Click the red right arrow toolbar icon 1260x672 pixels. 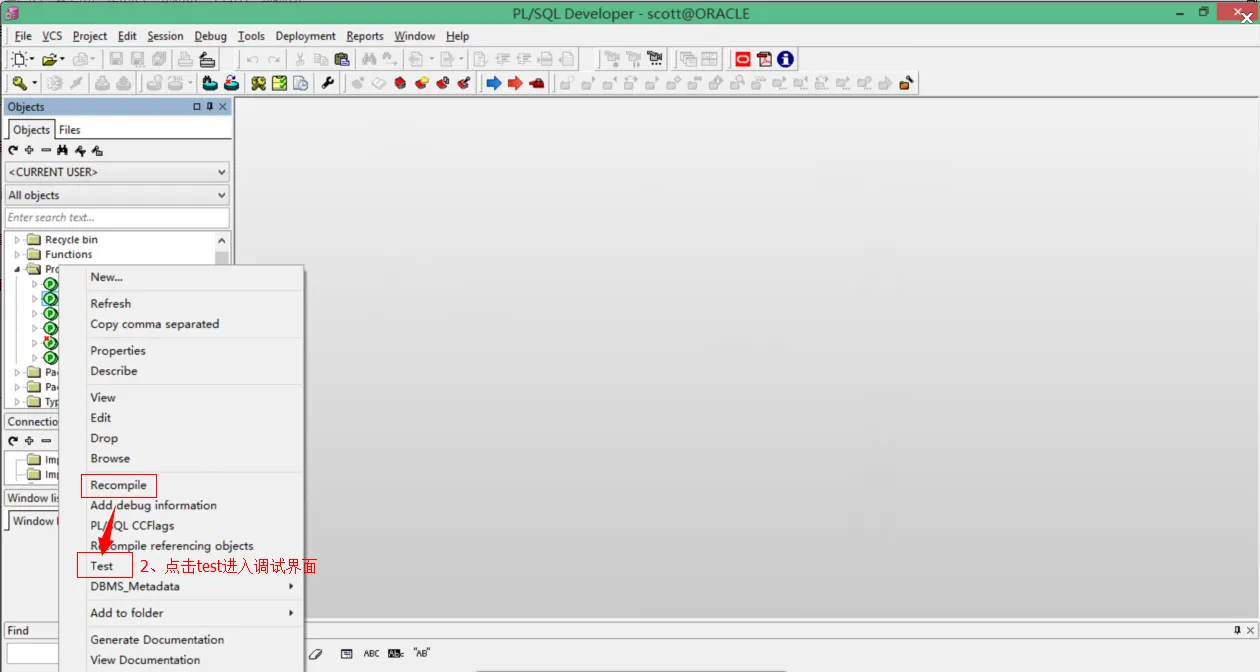point(515,83)
